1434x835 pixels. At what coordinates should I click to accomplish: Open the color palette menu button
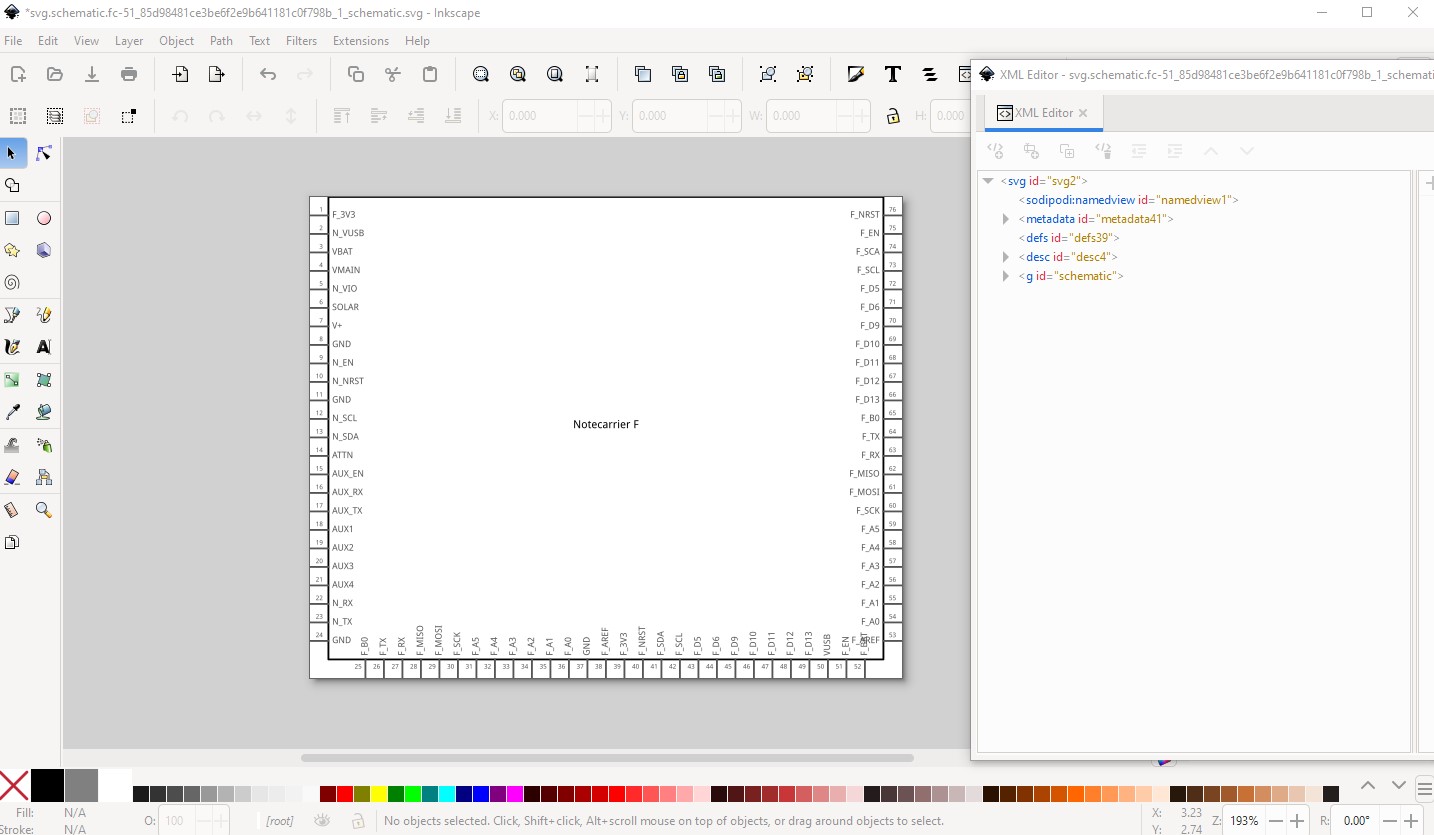pyautogui.click(x=1424, y=787)
